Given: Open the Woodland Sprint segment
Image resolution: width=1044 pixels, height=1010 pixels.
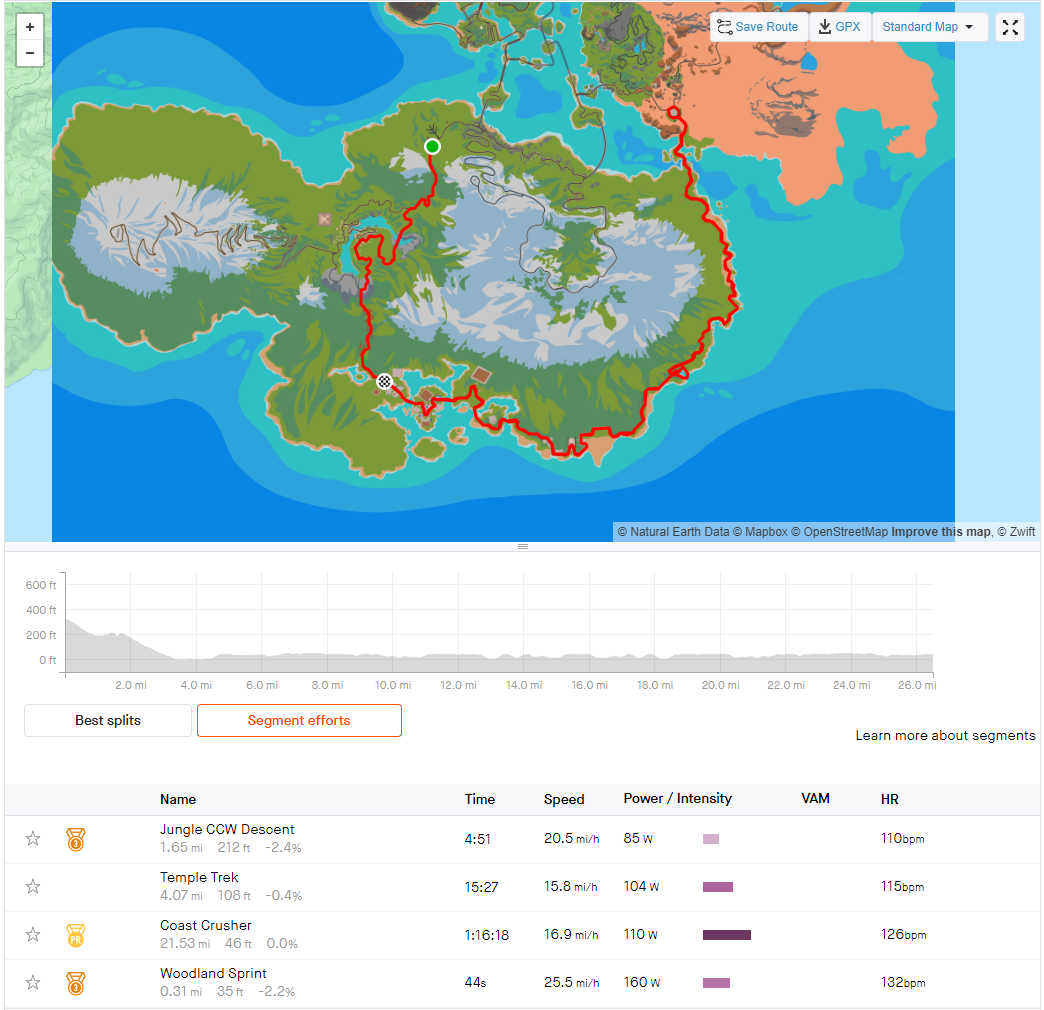Looking at the screenshot, I should coord(213,973).
